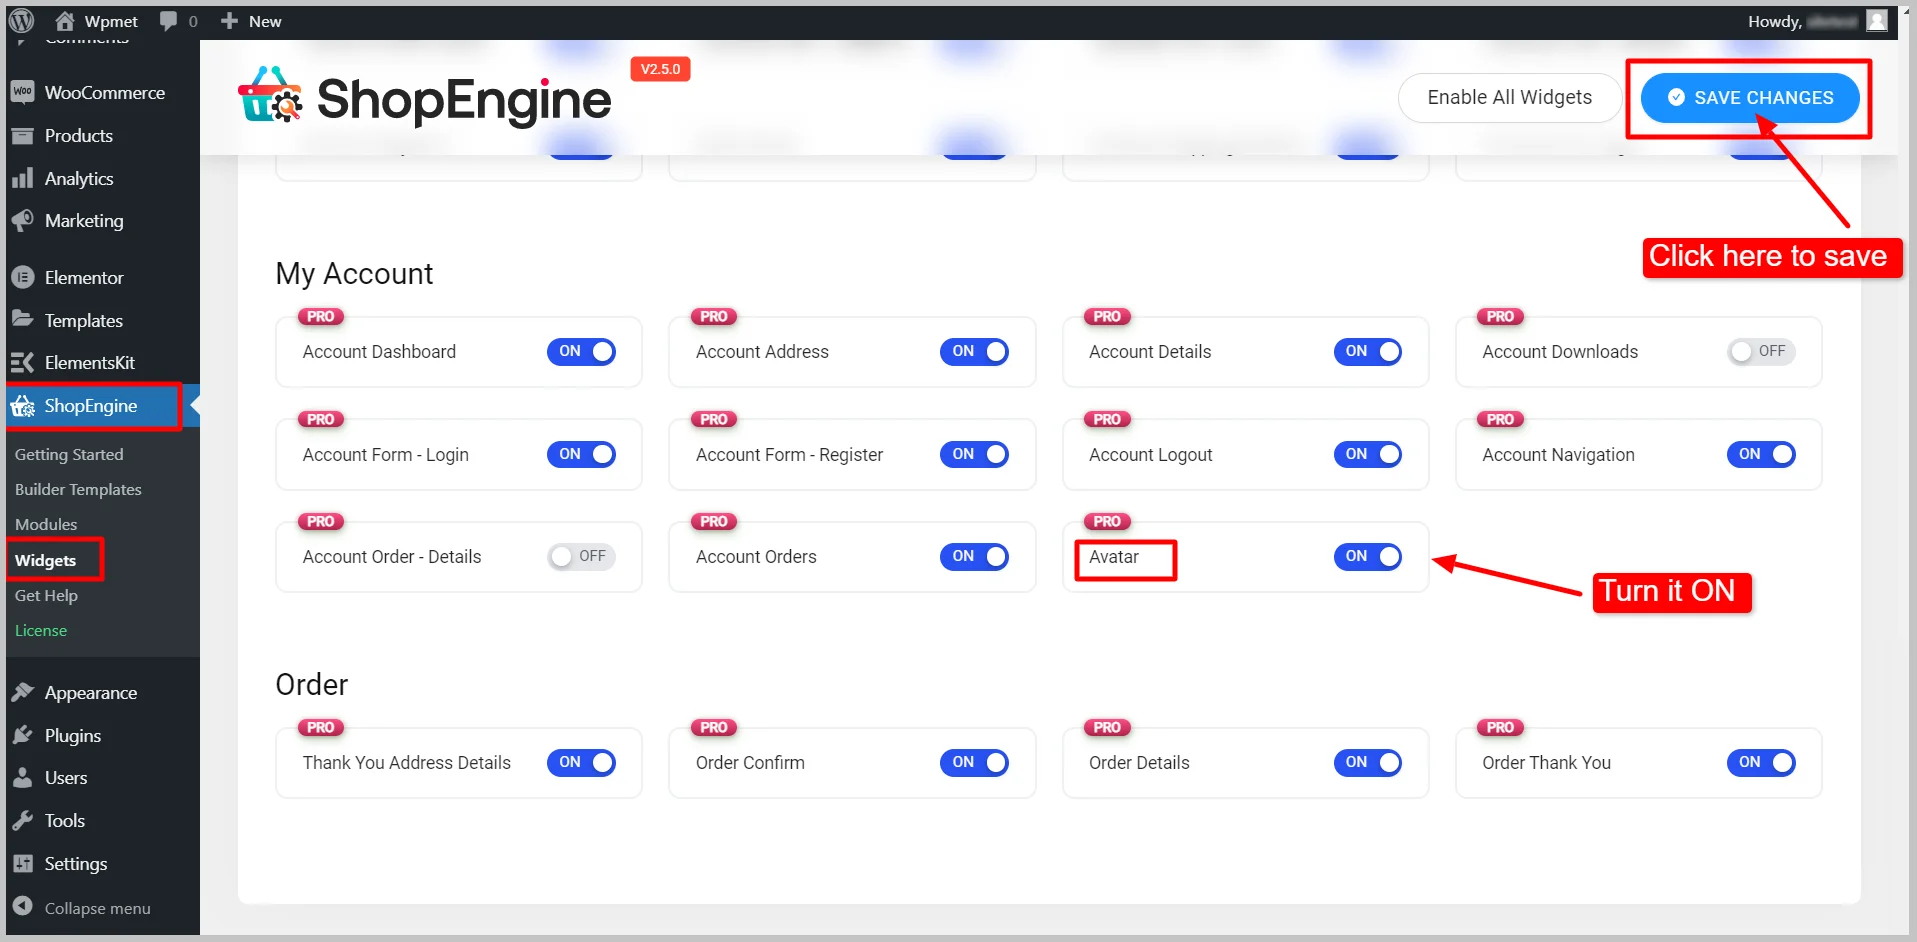This screenshot has width=1917, height=942.
Task: Disable the Account Form - Register toggle
Action: [974, 454]
